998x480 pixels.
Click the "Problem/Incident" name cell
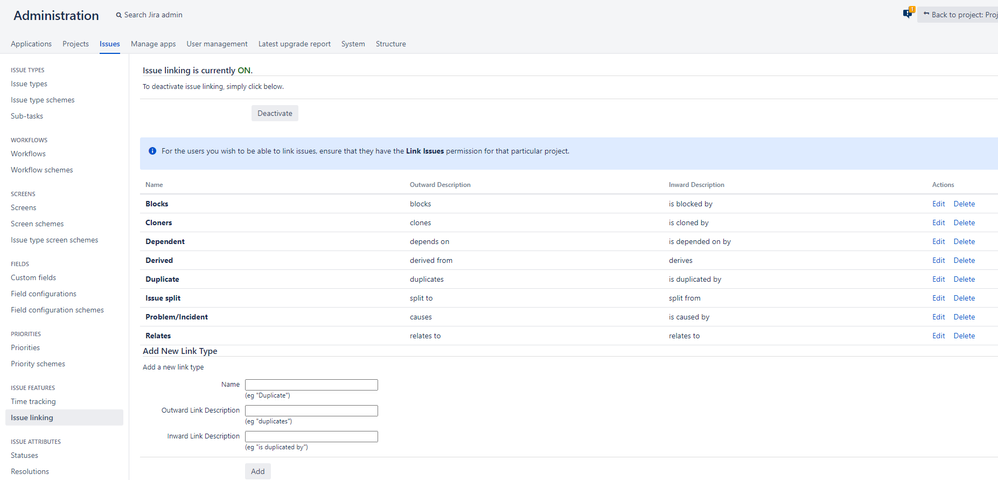point(176,316)
